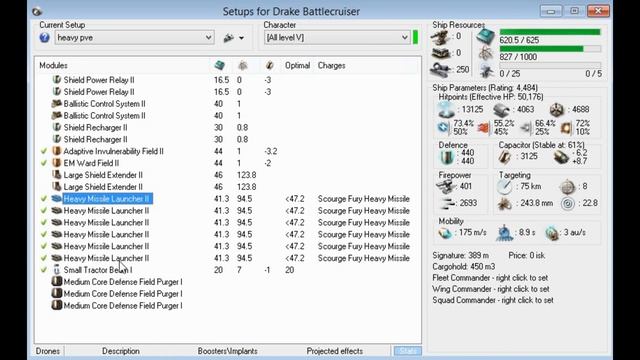The width and height of the screenshot is (640, 360).
Task: Open the ship setup actions icon menu
Action: pos(233,38)
